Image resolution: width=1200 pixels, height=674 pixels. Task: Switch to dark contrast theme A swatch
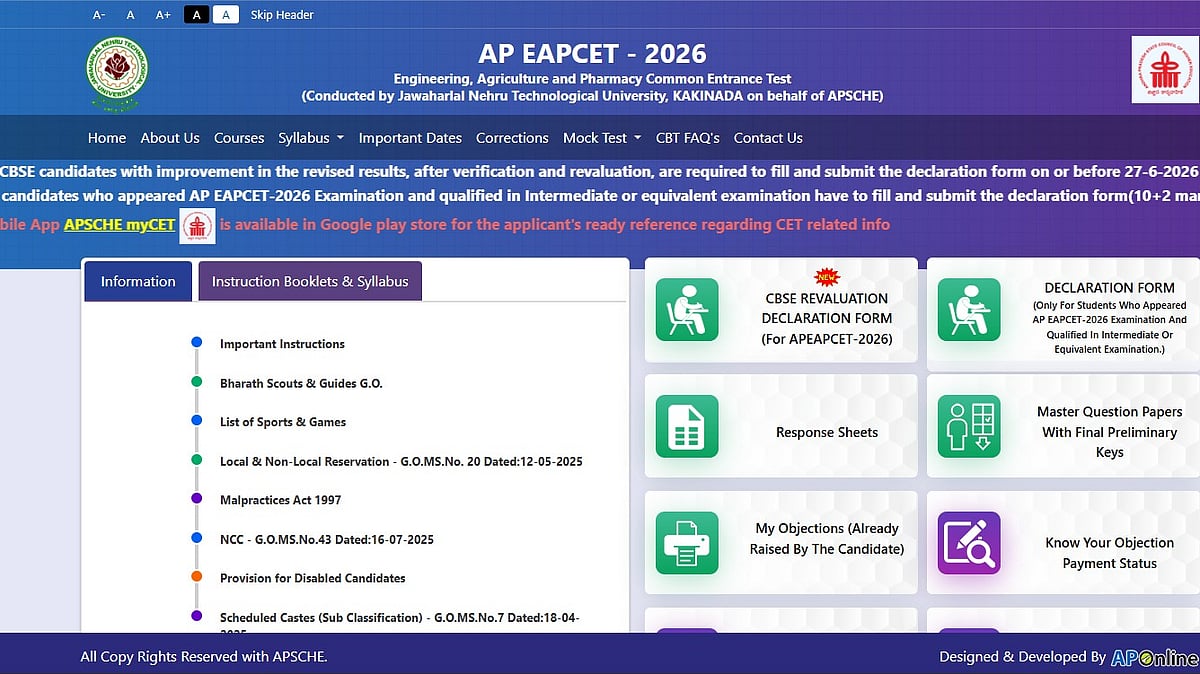196,14
